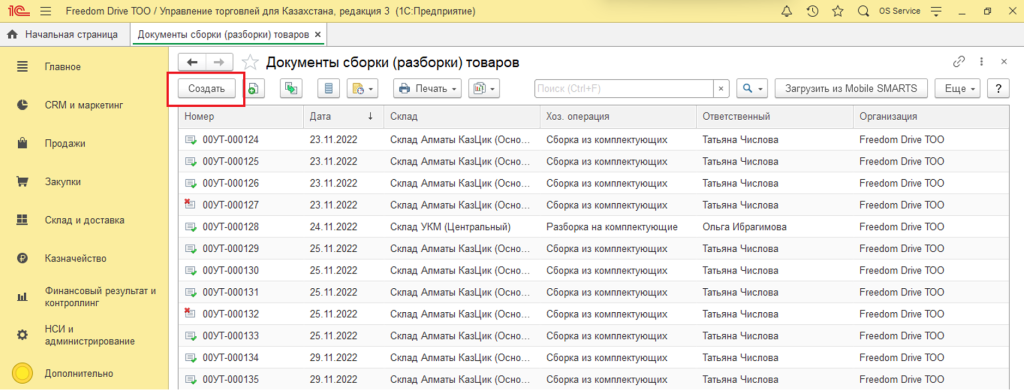This screenshot has width=1024, height=390.
Task: Click the magnifier search icon in title bar
Action: [863, 11]
